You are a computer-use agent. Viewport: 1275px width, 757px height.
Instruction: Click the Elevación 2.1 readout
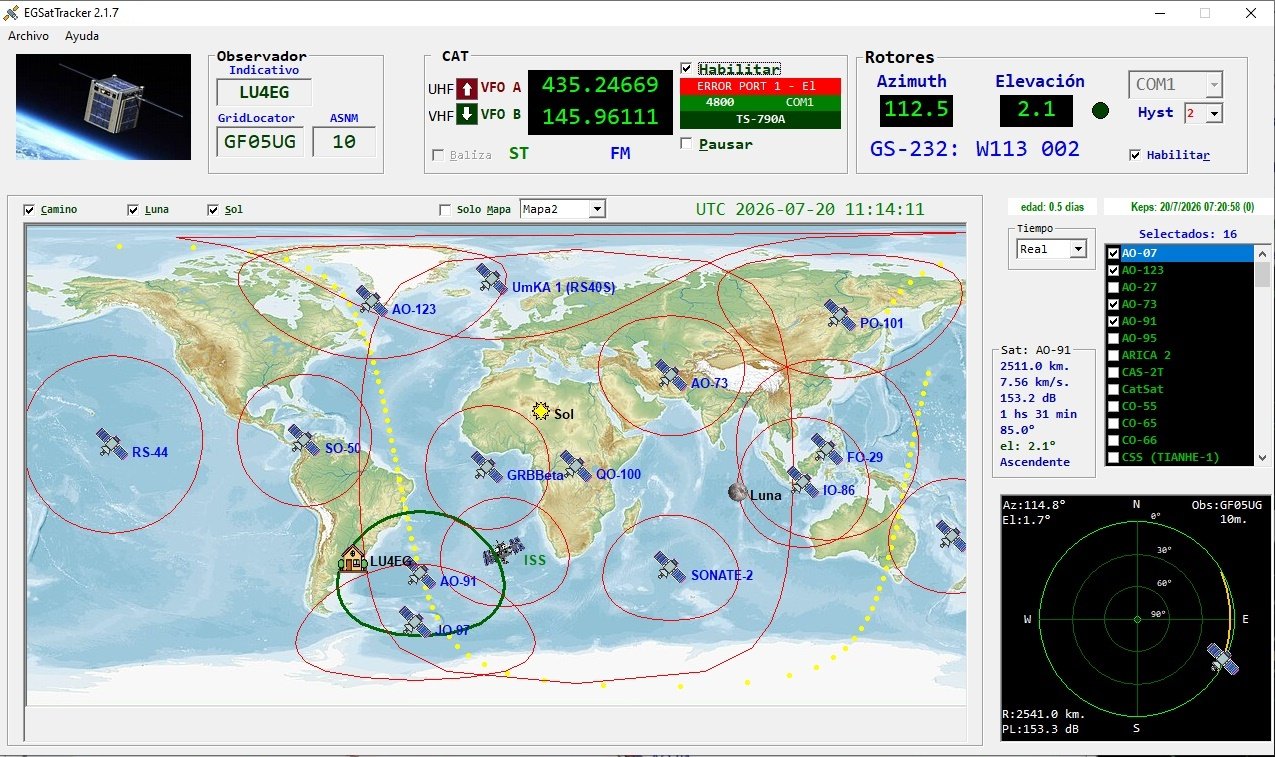tap(1036, 110)
